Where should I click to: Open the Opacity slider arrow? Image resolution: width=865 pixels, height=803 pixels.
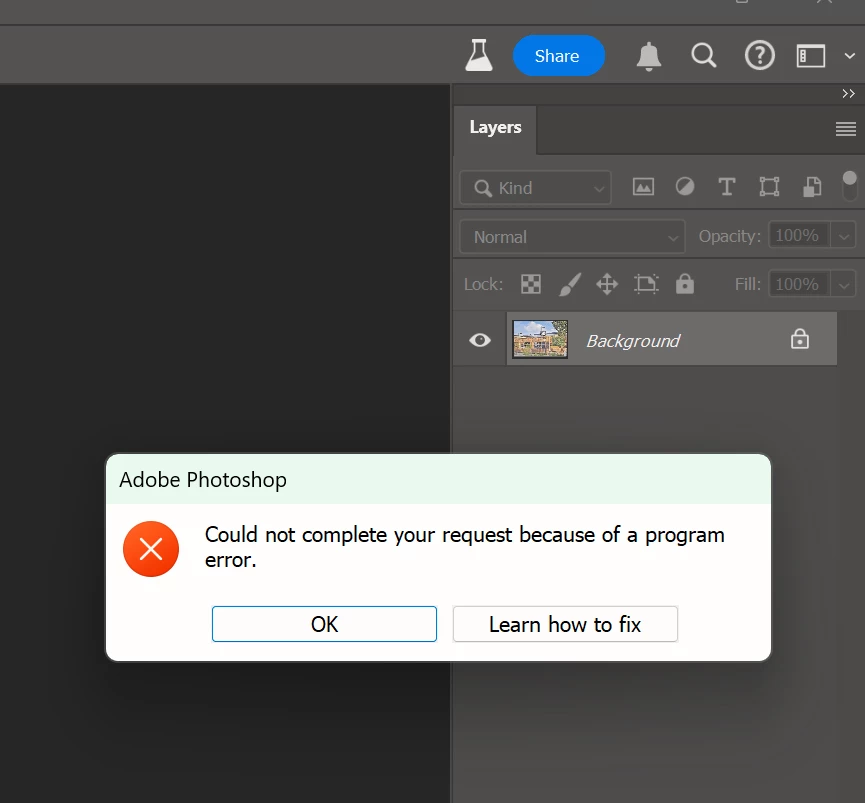843,237
